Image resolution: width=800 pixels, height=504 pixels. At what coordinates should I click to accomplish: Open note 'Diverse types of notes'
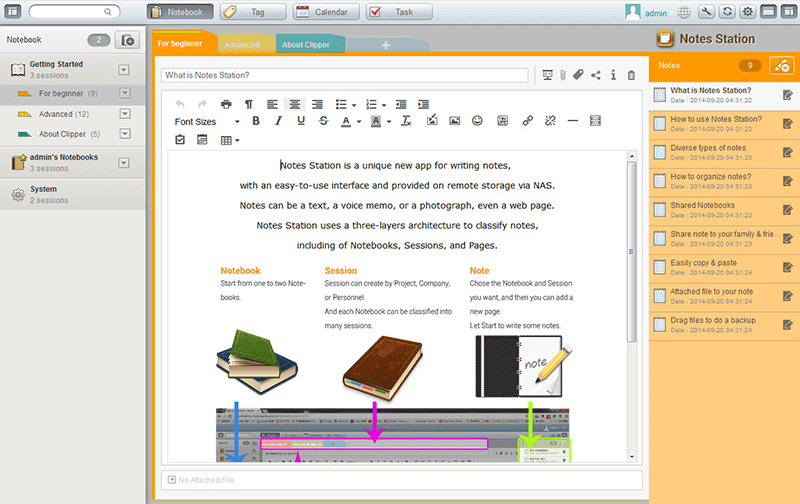pos(724,152)
